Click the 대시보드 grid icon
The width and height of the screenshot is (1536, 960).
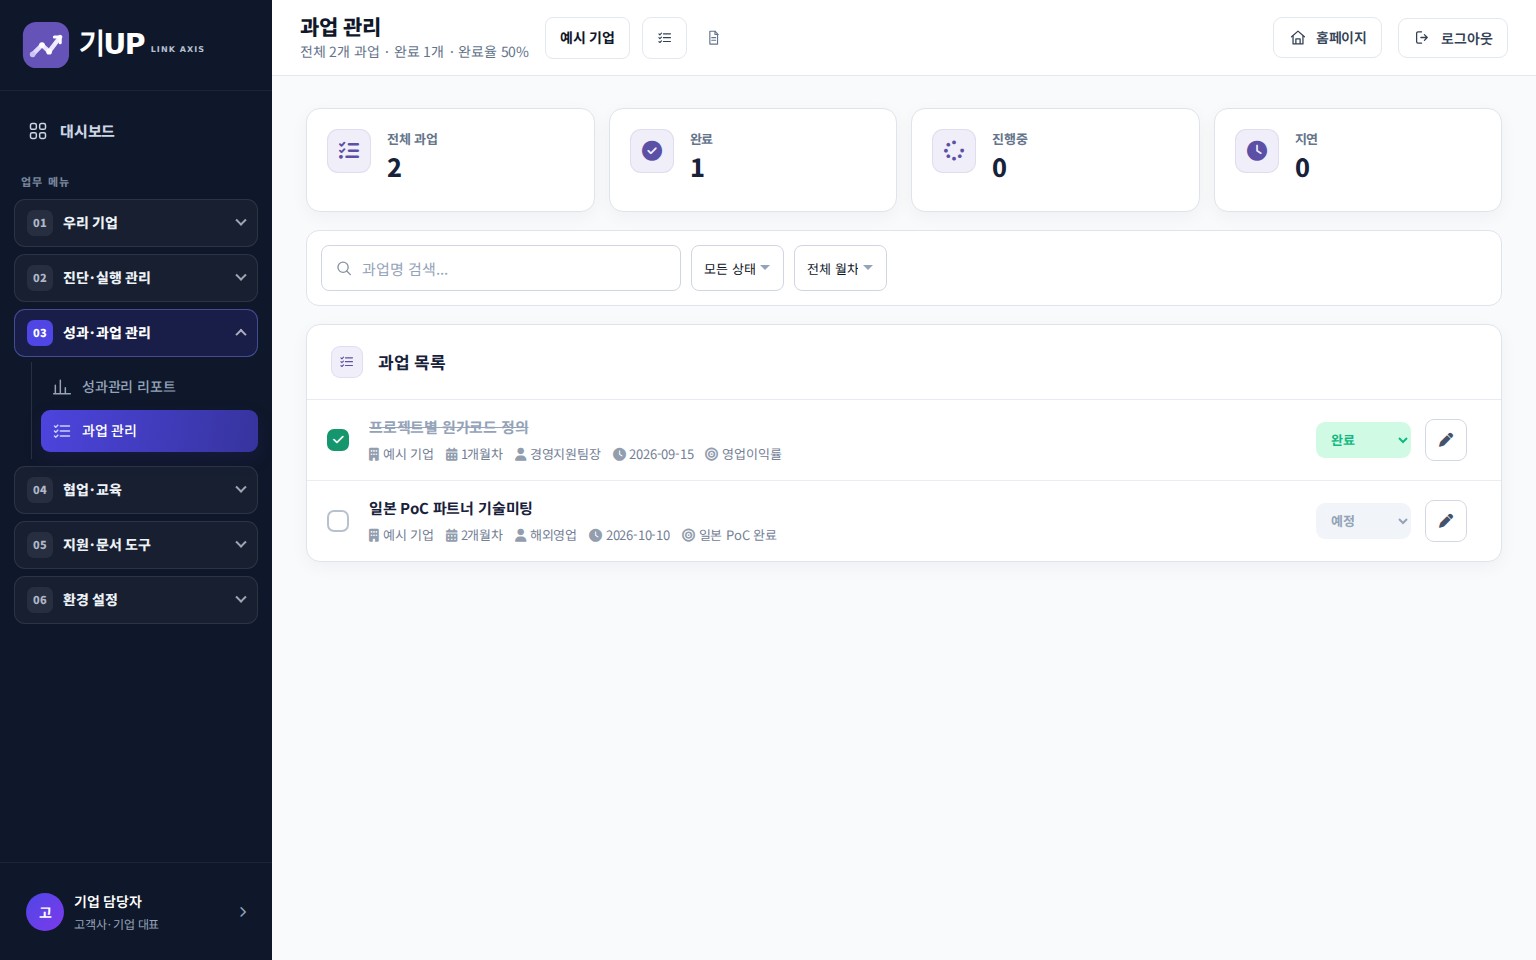click(38, 131)
